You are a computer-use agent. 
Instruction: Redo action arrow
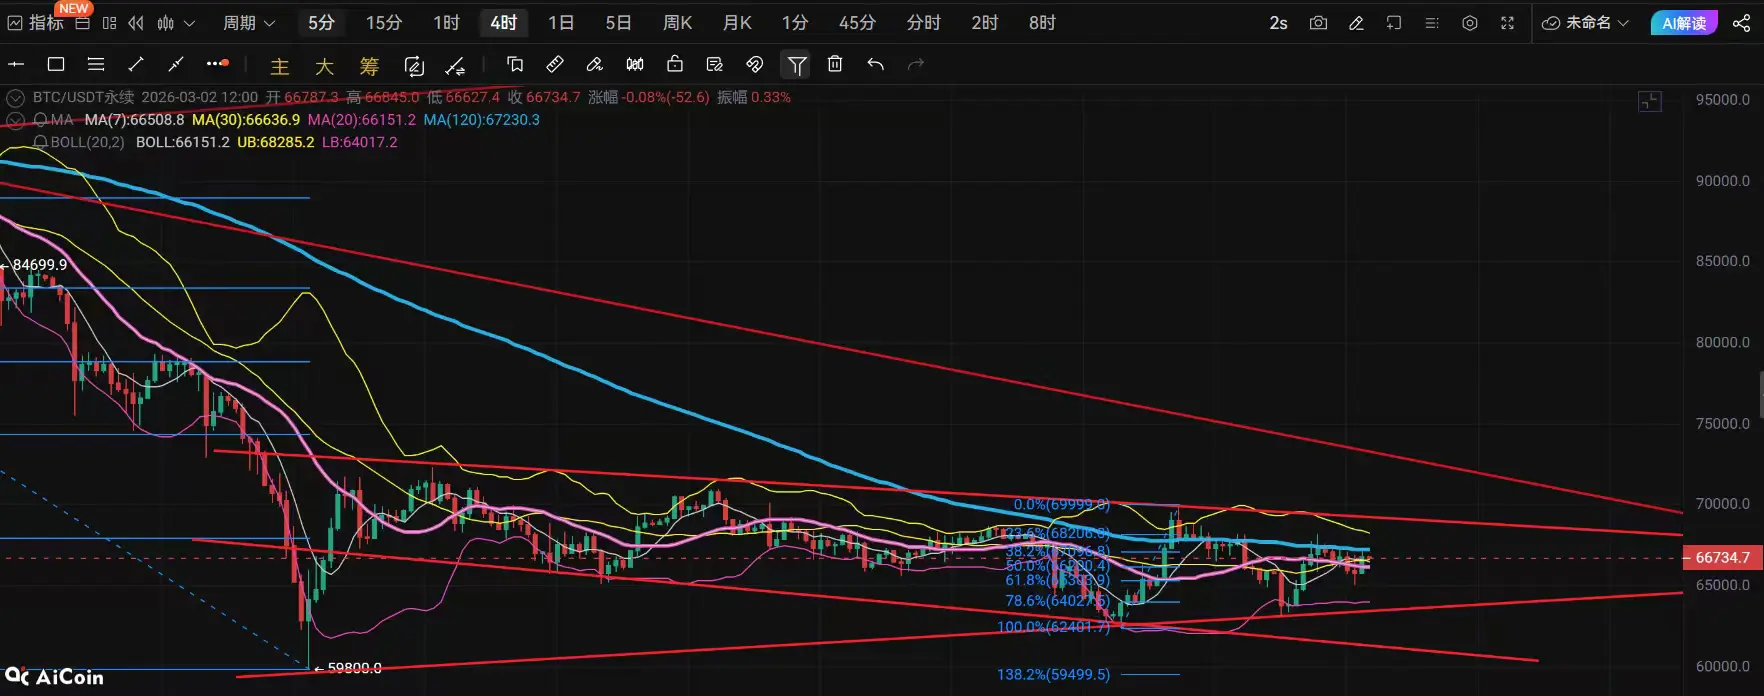point(915,64)
